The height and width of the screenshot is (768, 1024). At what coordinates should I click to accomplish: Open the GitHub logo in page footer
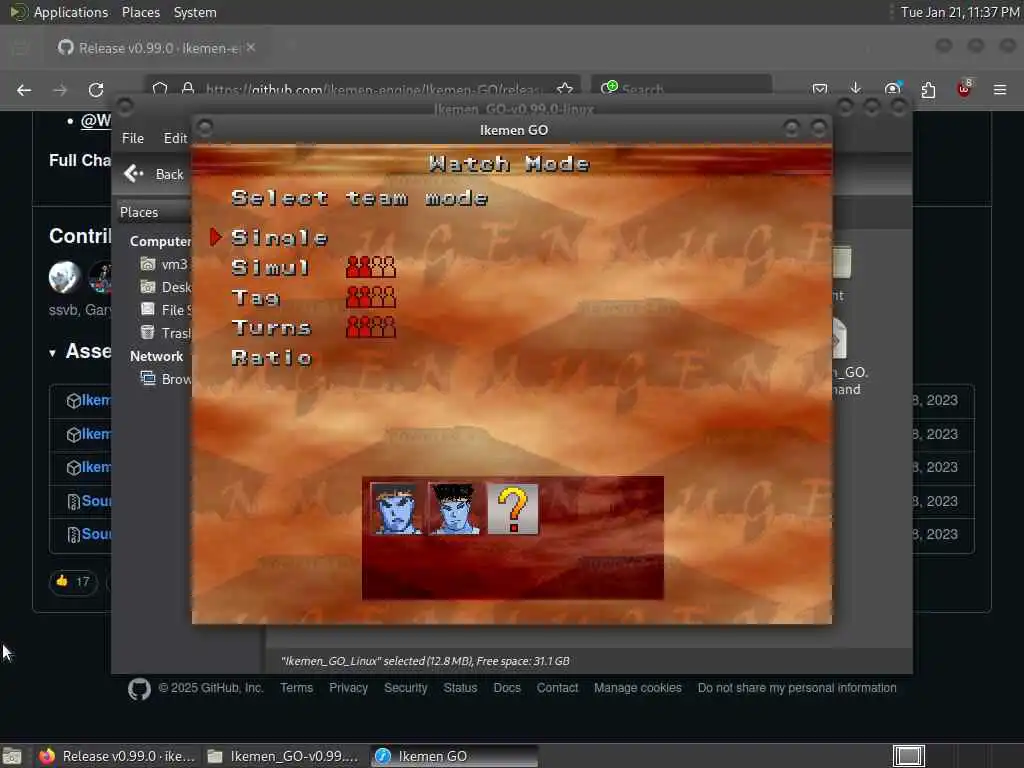pos(139,689)
